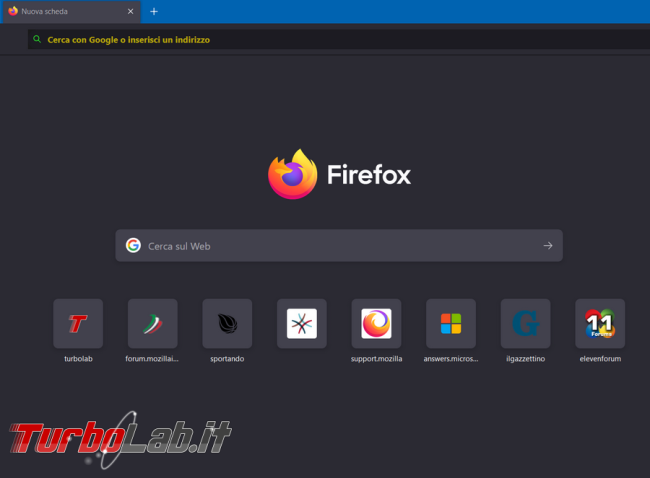Click the support.mozilla label text
The width and height of the screenshot is (650, 478).
click(376, 359)
